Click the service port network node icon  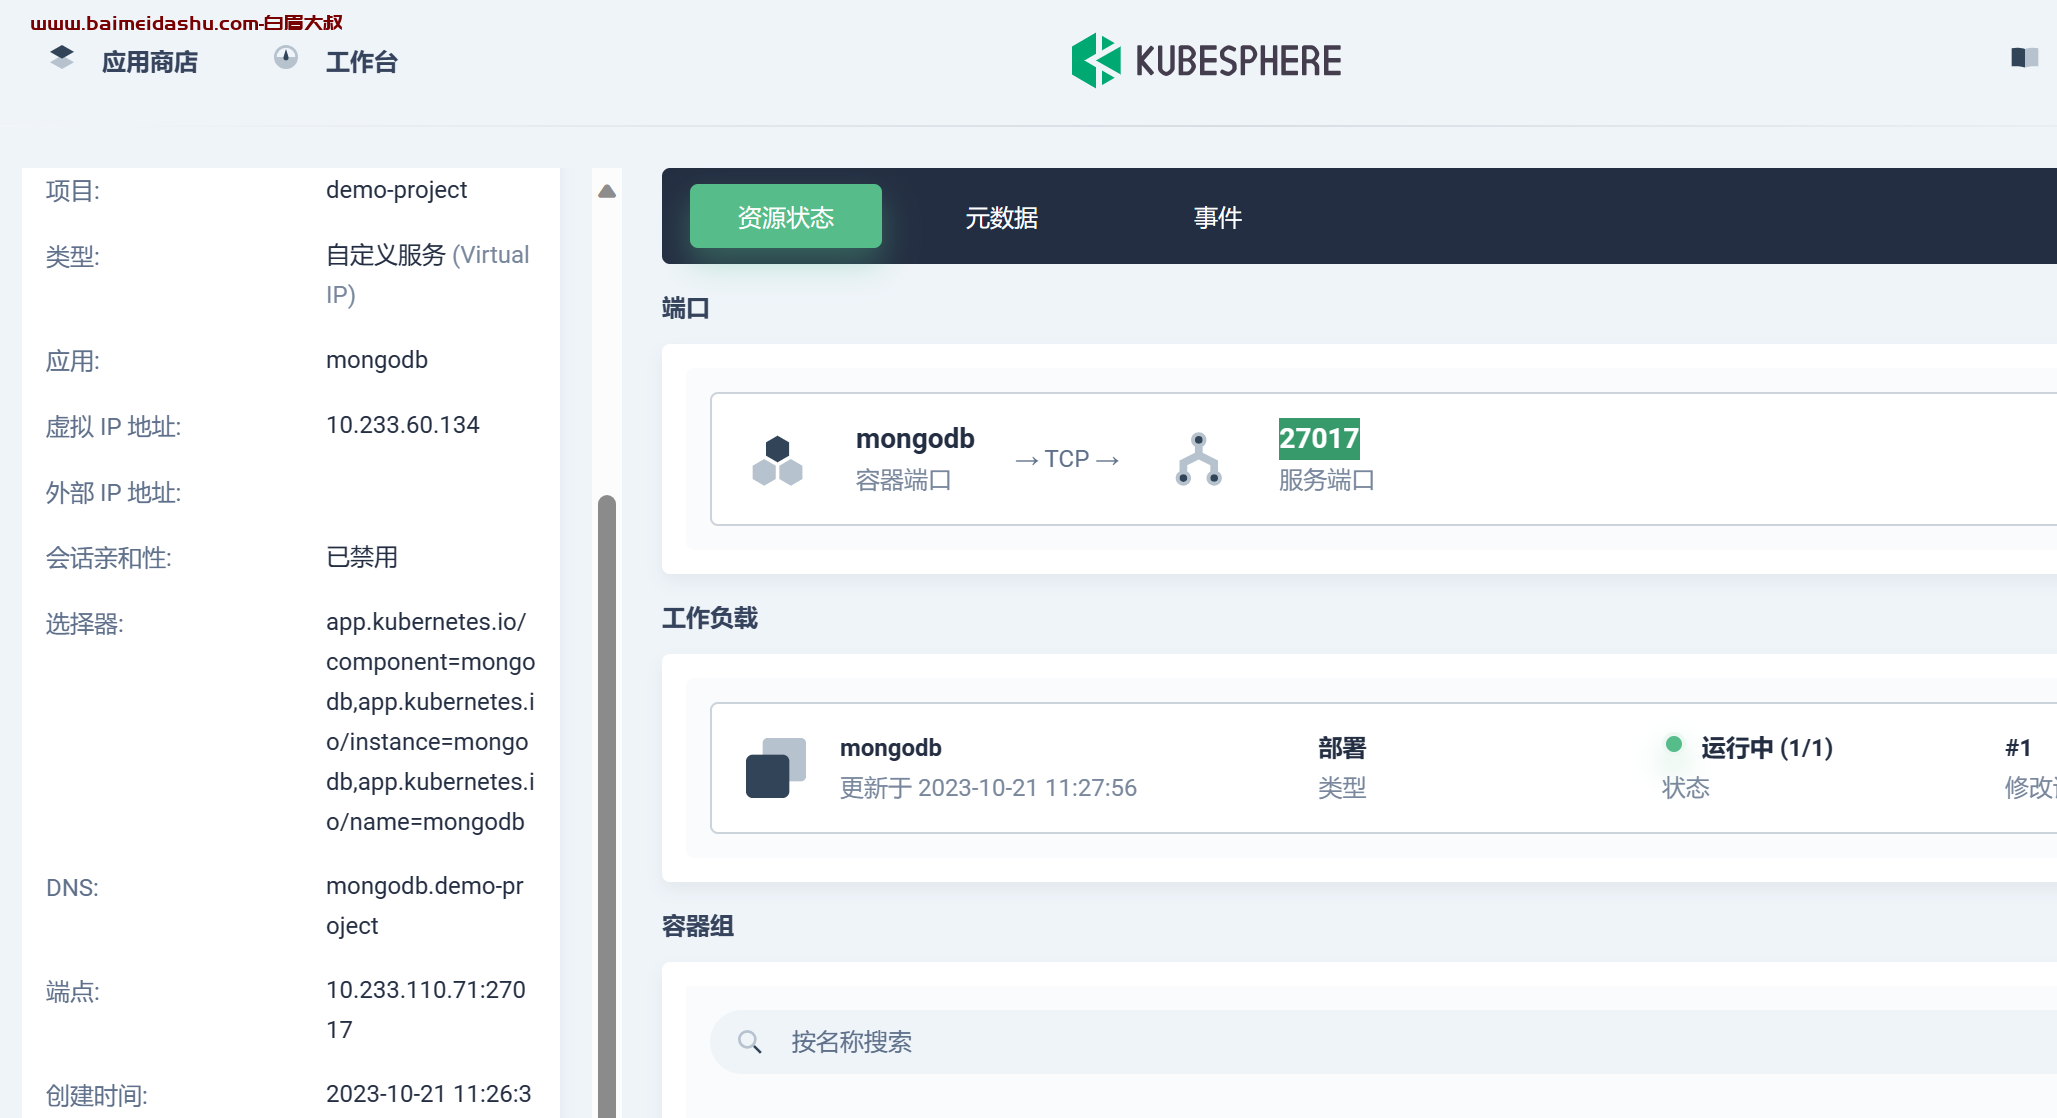[x=1198, y=459]
